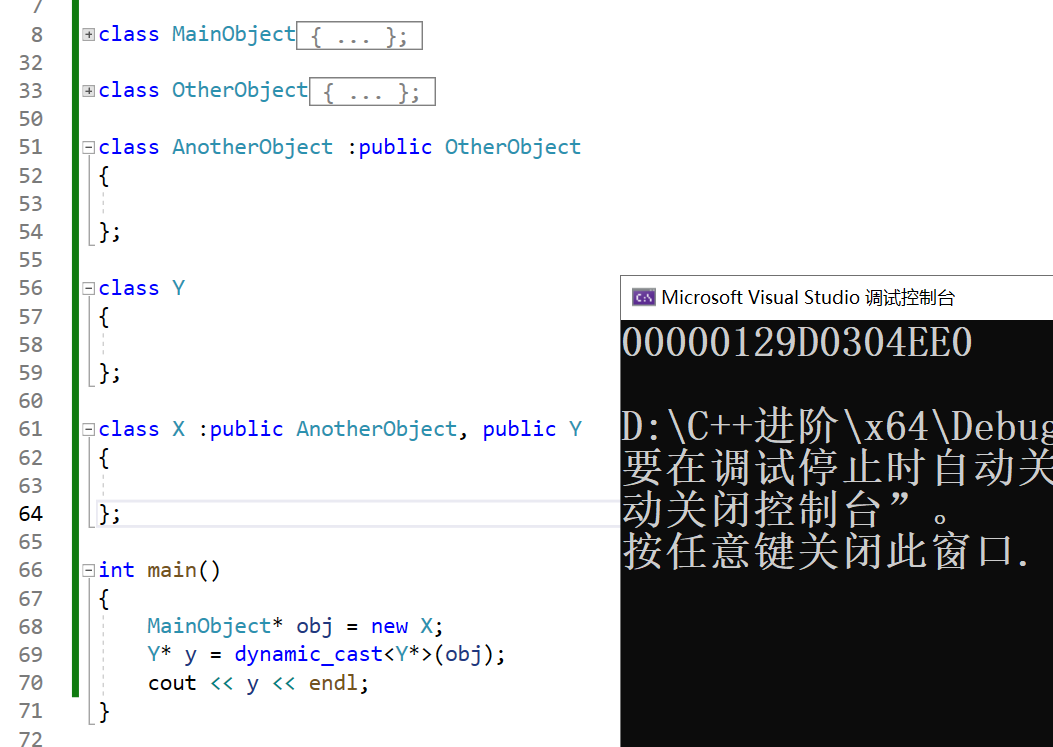Click 'endl' on line 70
Viewport: 1053px width, 747px height.
pos(333,683)
